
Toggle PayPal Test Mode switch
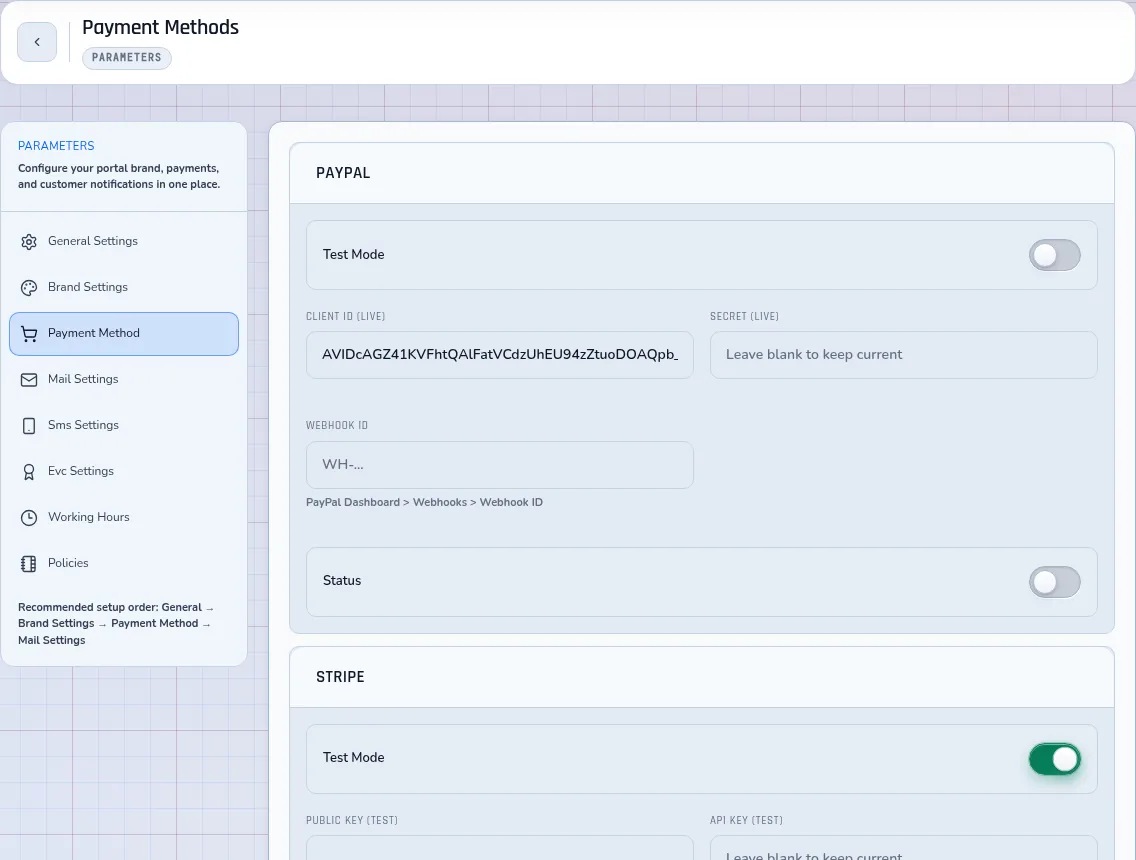click(1054, 255)
